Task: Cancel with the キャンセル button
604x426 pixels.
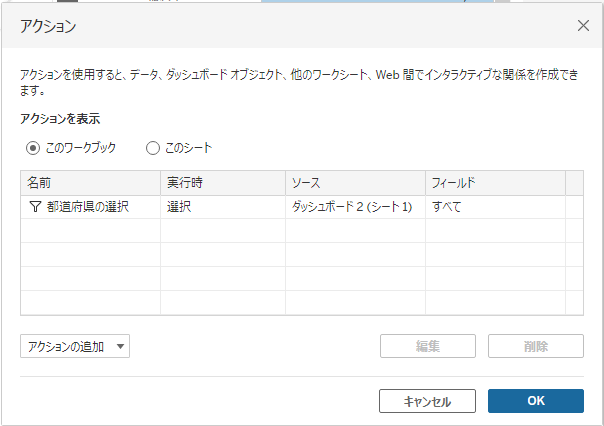Action: (x=427, y=401)
